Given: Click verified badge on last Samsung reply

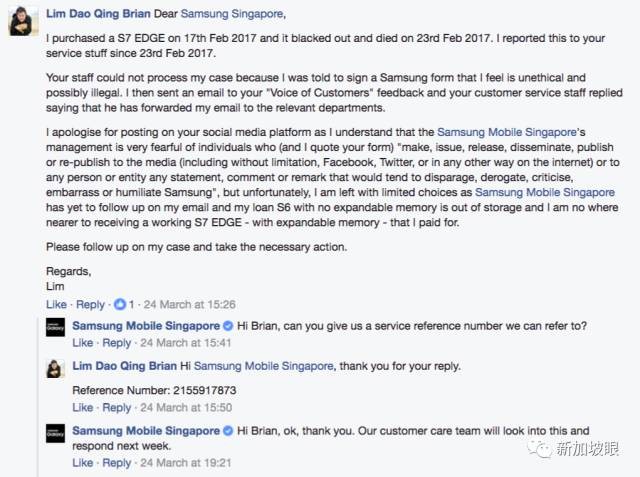Looking at the screenshot, I should tap(228, 431).
